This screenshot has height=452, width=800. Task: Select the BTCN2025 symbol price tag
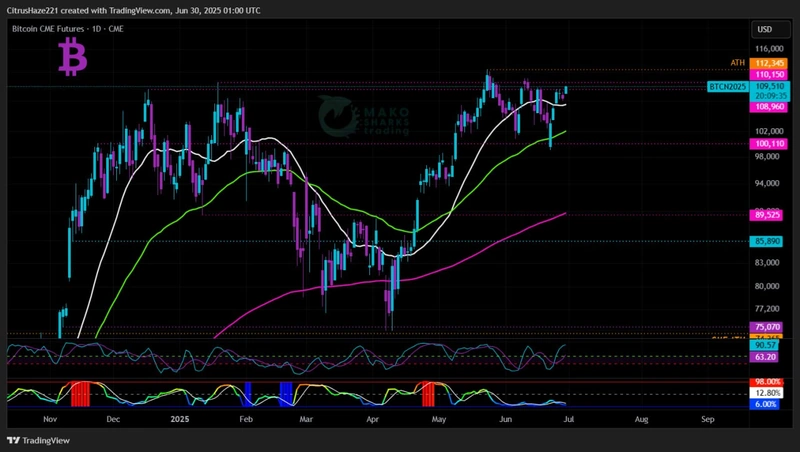click(x=728, y=87)
